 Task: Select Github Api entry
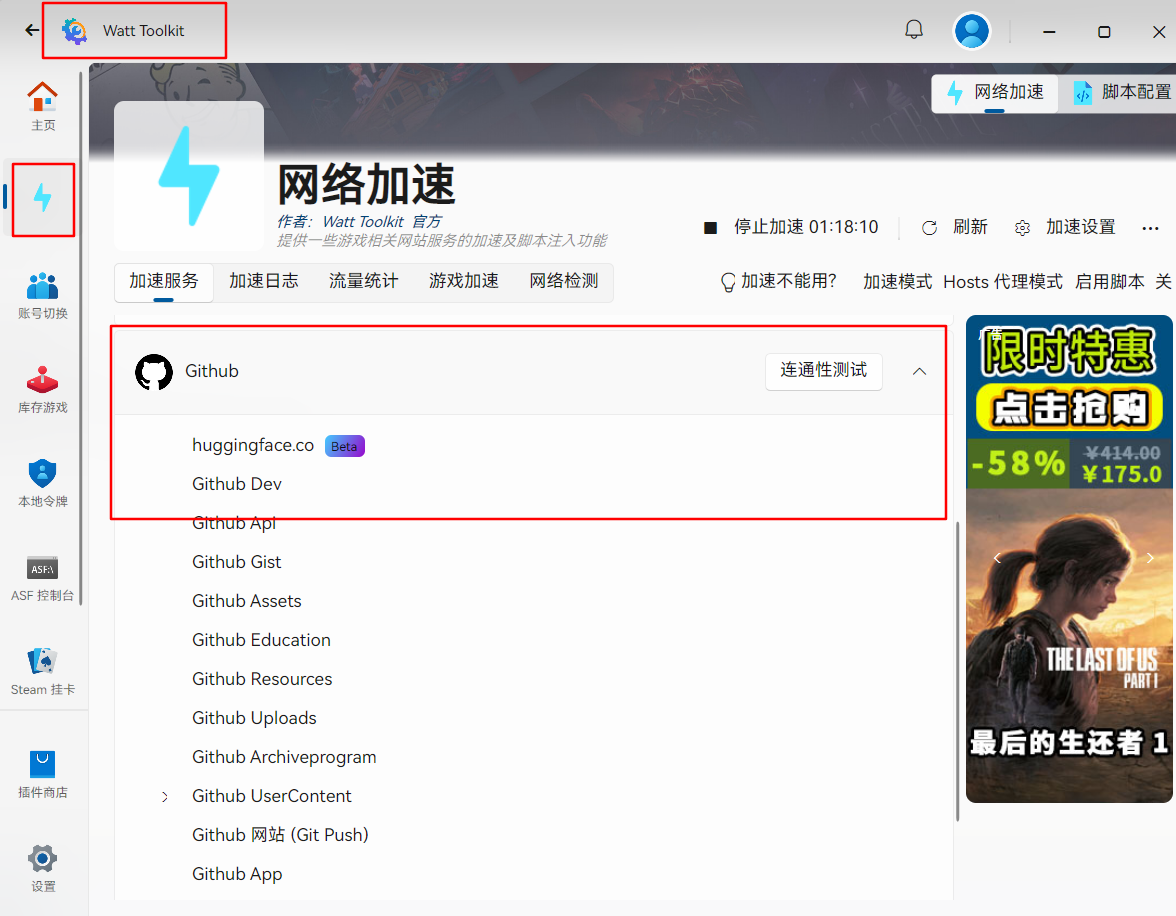tap(234, 524)
